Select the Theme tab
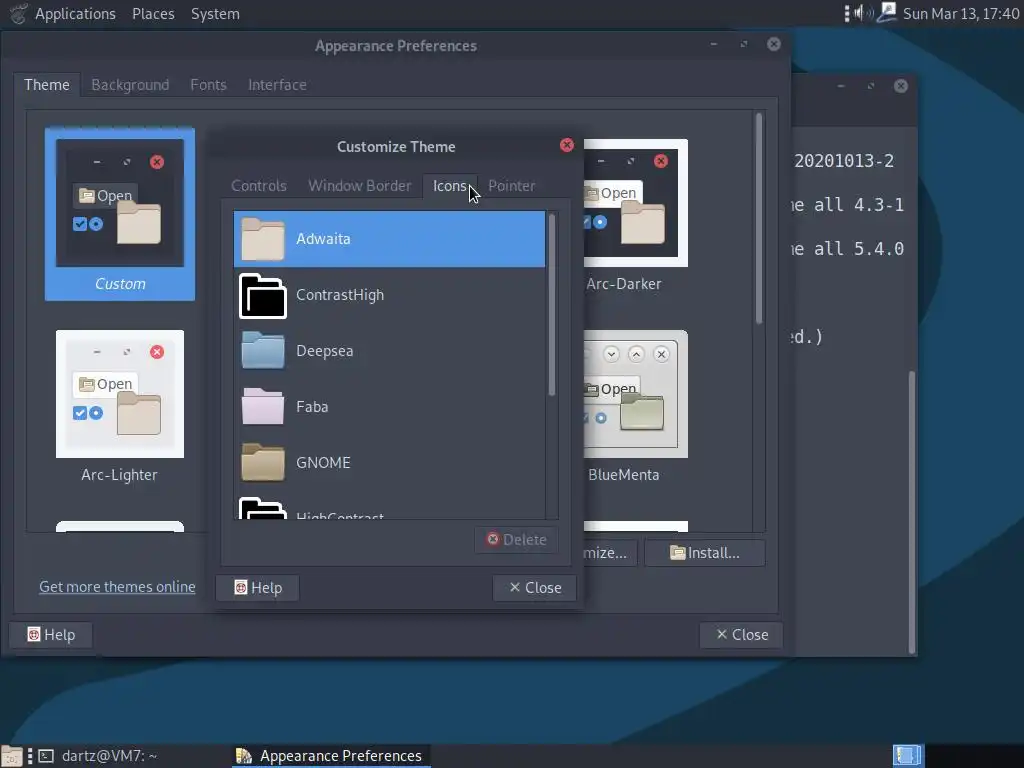Image resolution: width=1024 pixels, height=768 pixels. click(x=47, y=85)
